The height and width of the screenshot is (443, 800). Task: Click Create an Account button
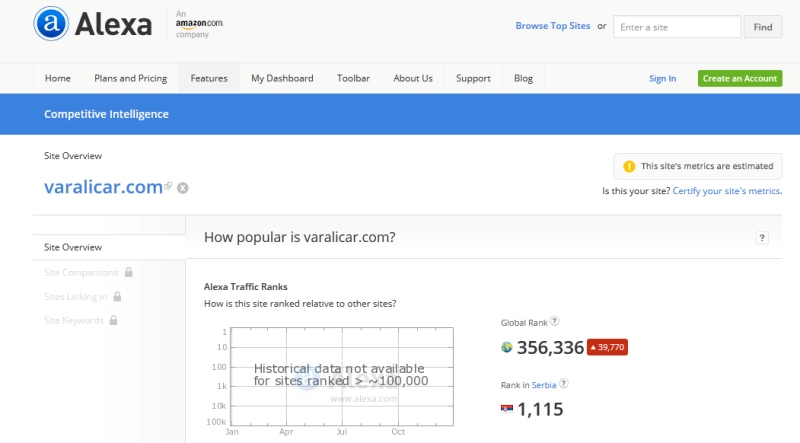pyautogui.click(x=740, y=78)
